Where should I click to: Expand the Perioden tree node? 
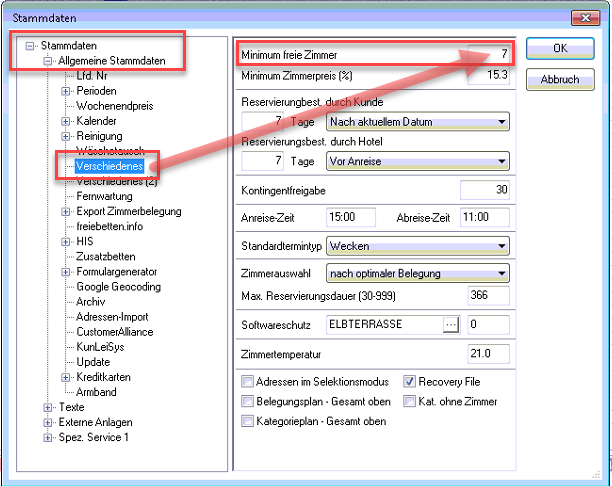pyautogui.click(x=65, y=91)
